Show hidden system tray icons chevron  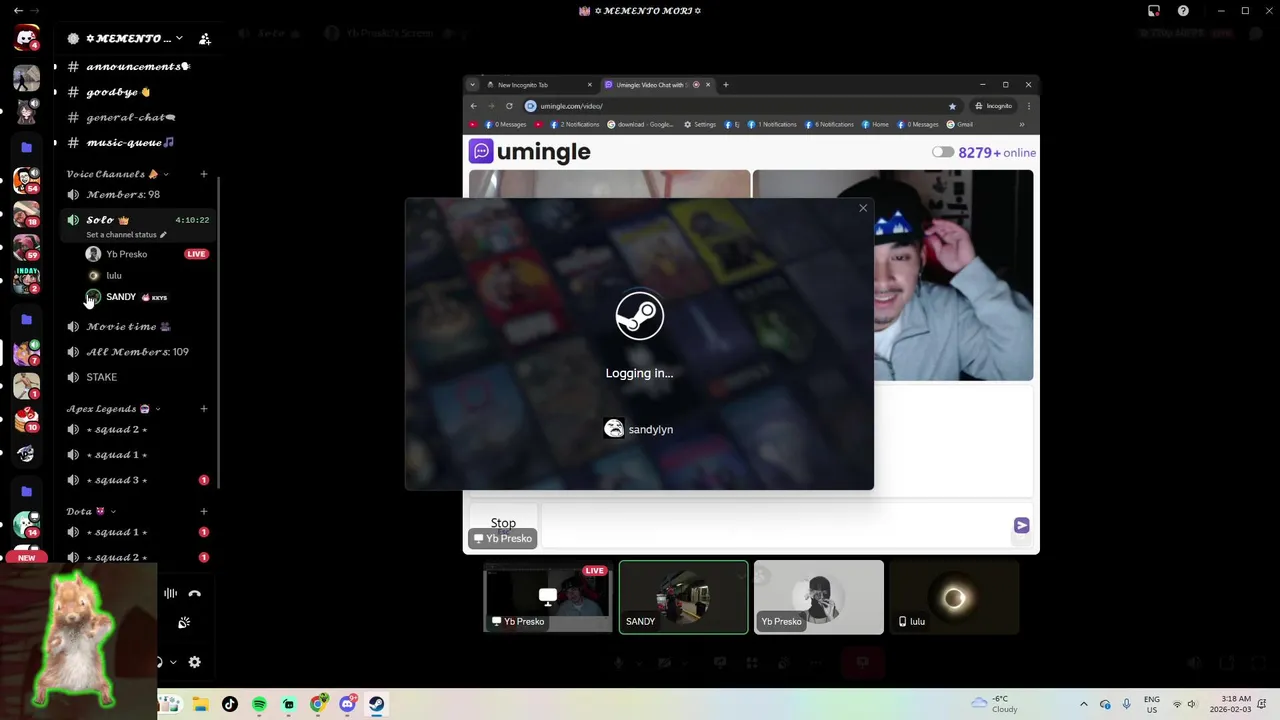pos(1083,704)
